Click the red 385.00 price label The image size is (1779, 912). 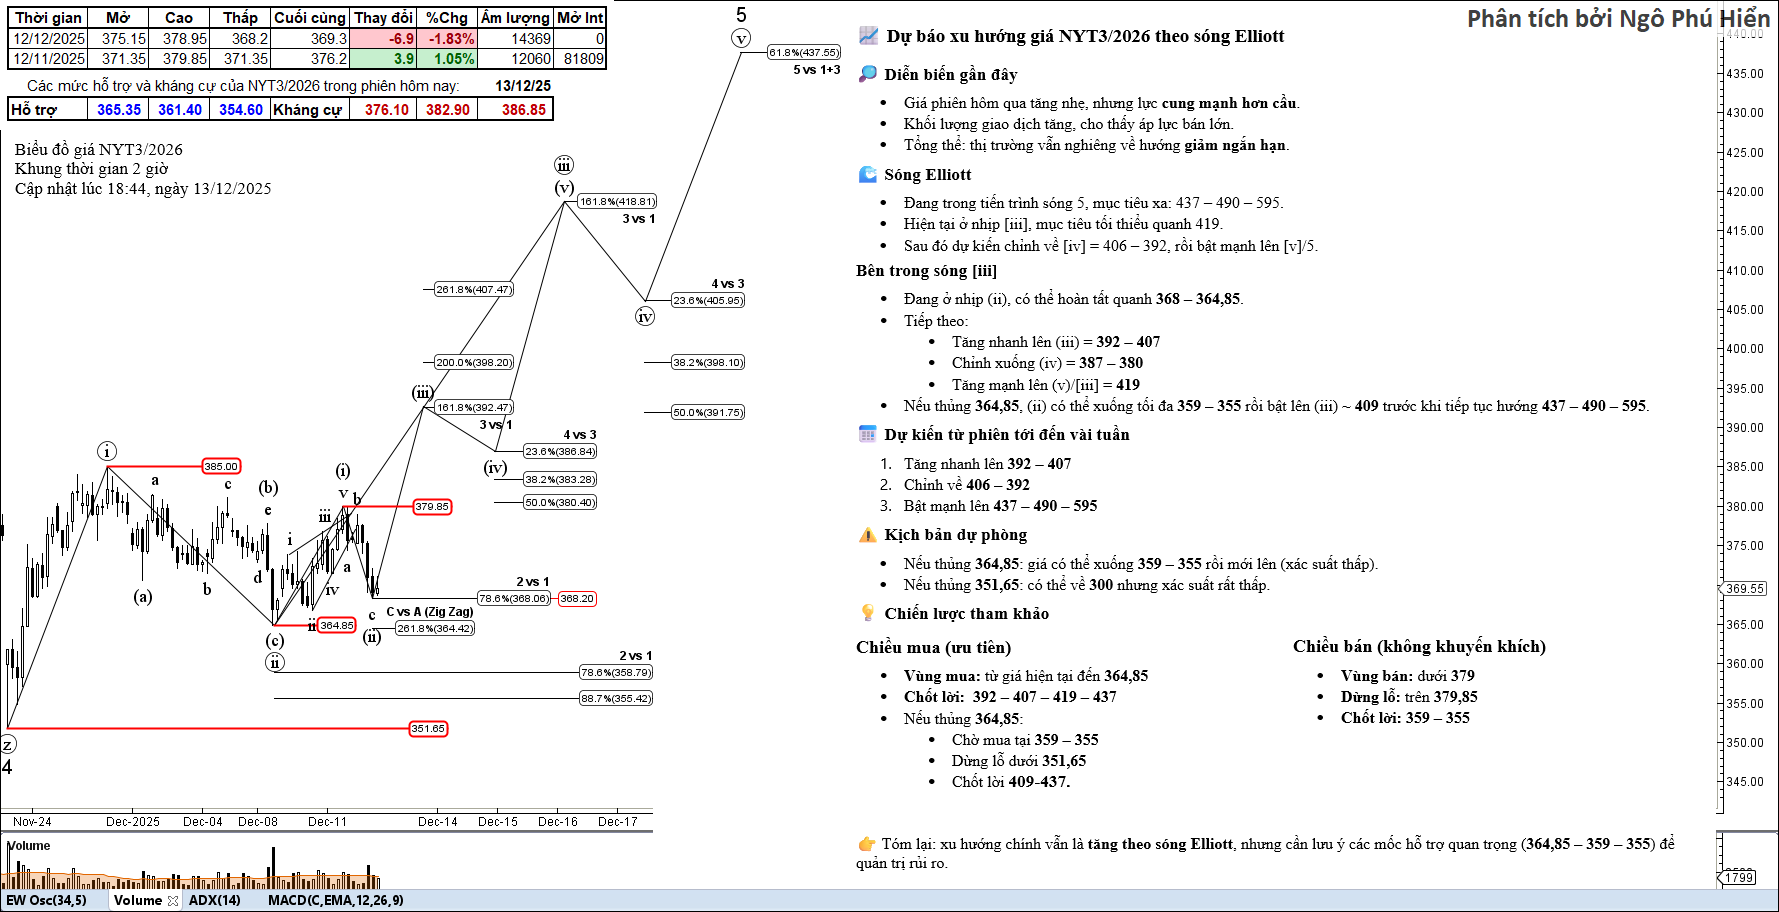pyautogui.click(x=221, y=467)
